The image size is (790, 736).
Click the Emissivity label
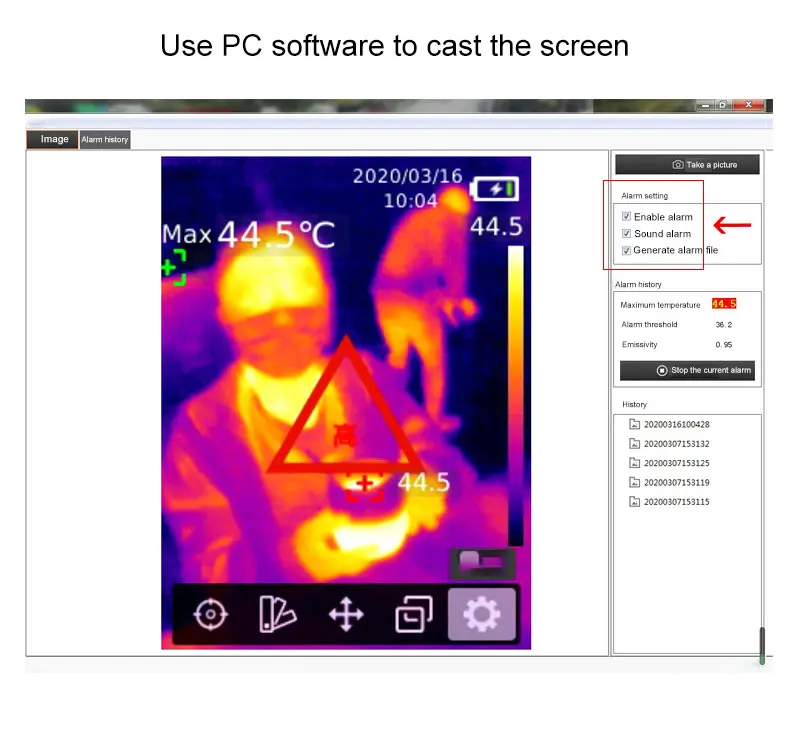639,345
